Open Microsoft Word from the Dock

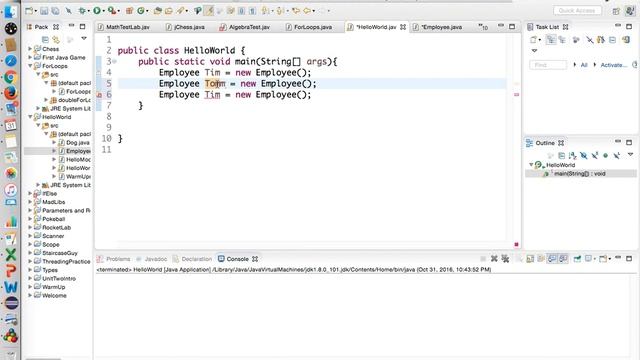(x=11, y=287)
